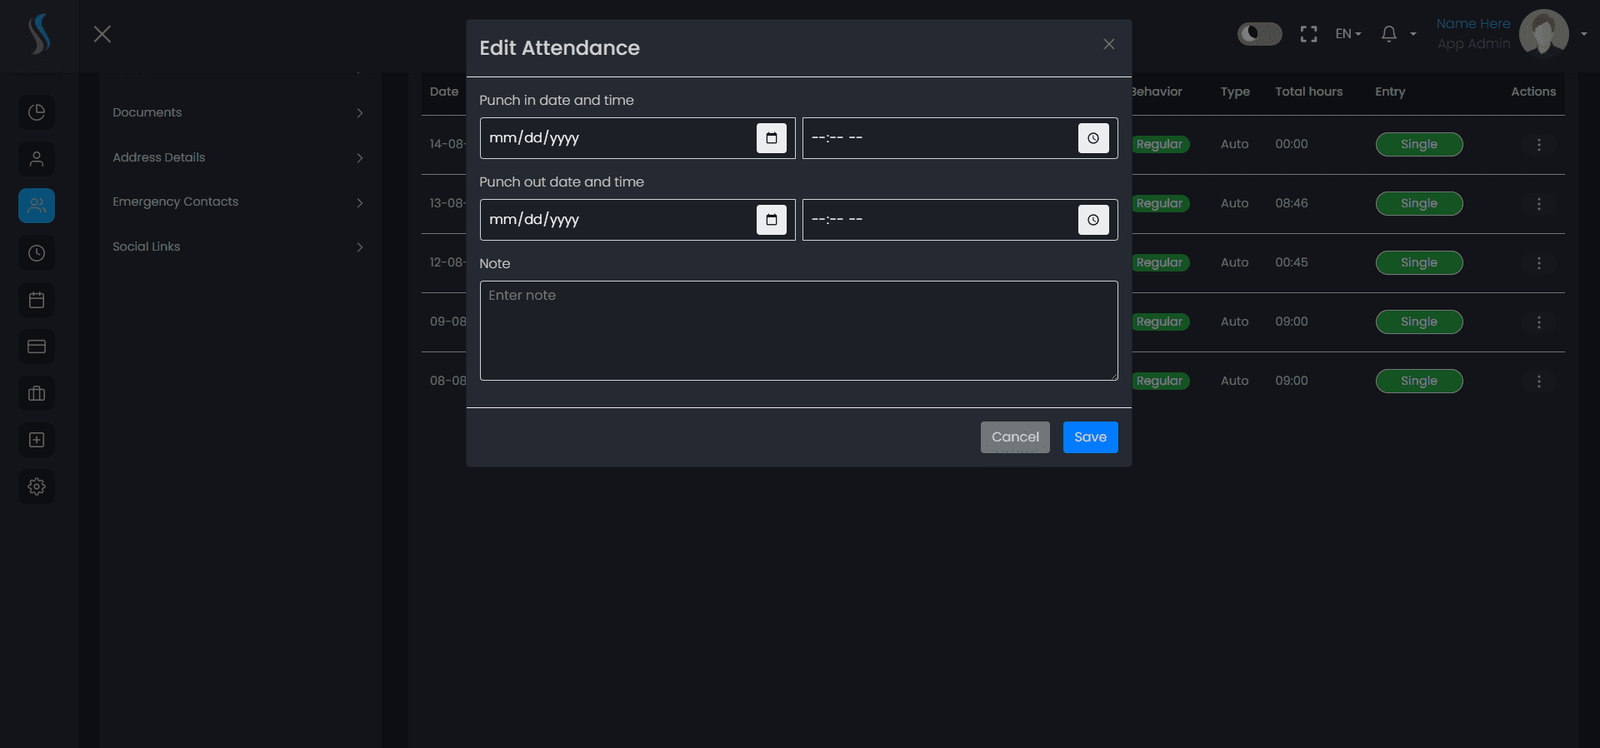Screen dimensions: 1600x748
Task: Select the clock icon in the sidebar
Action: [x=37, y=253]
